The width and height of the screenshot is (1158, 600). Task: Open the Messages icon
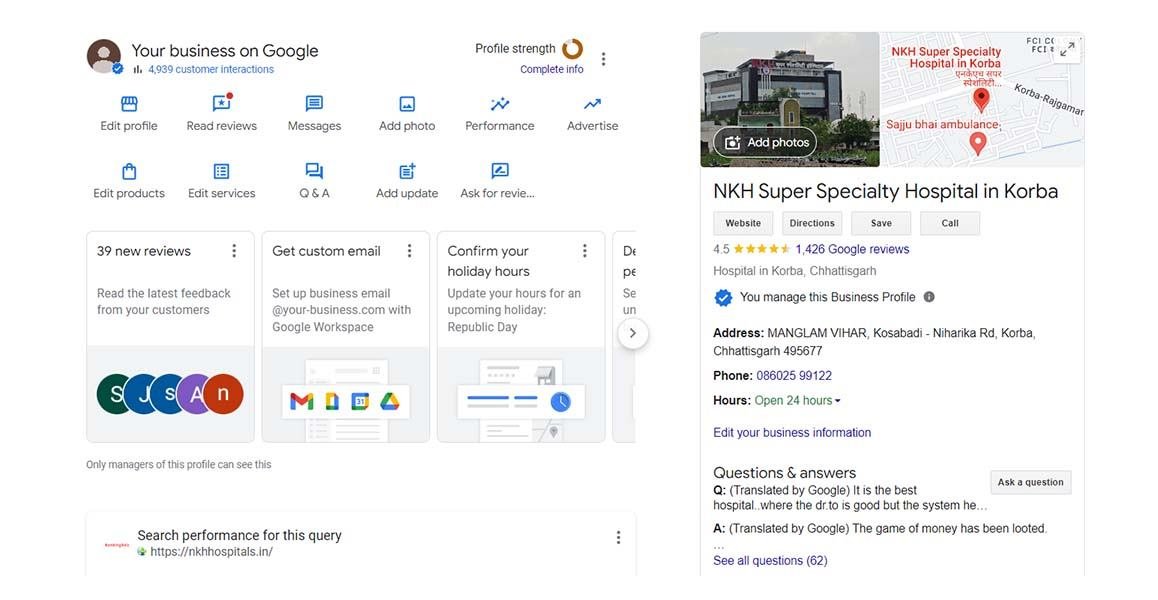click(x=315, y=103)
